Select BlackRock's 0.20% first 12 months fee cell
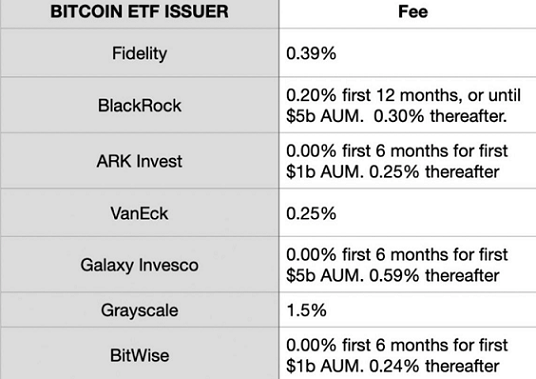This screenshot has height=379, width=536. 407,105
